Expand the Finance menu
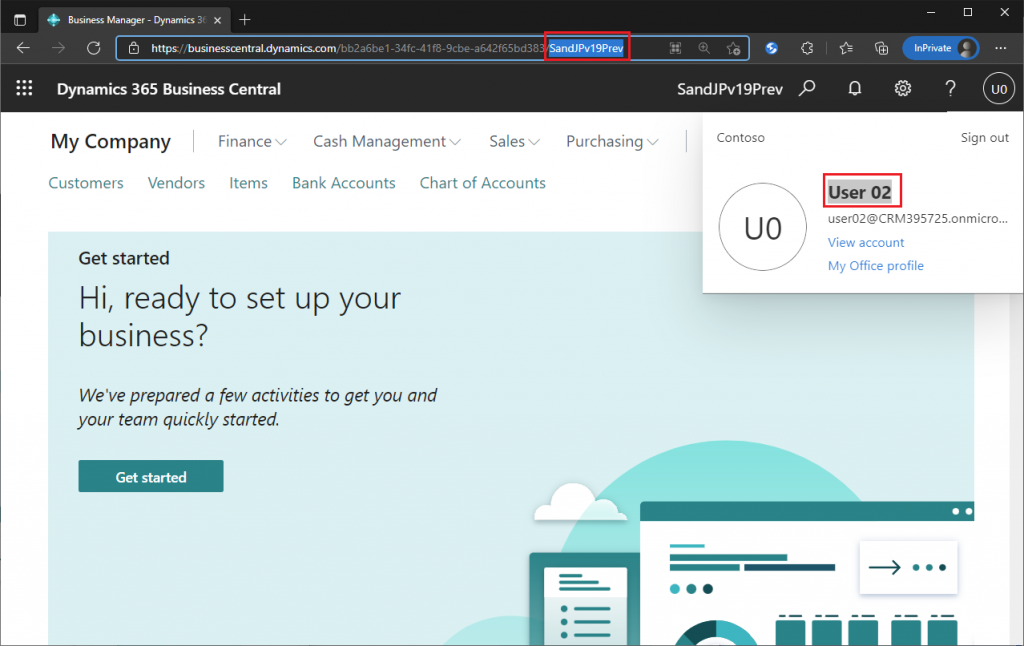The height and width of the screenshot is (646, 1024). coord(252,141)
